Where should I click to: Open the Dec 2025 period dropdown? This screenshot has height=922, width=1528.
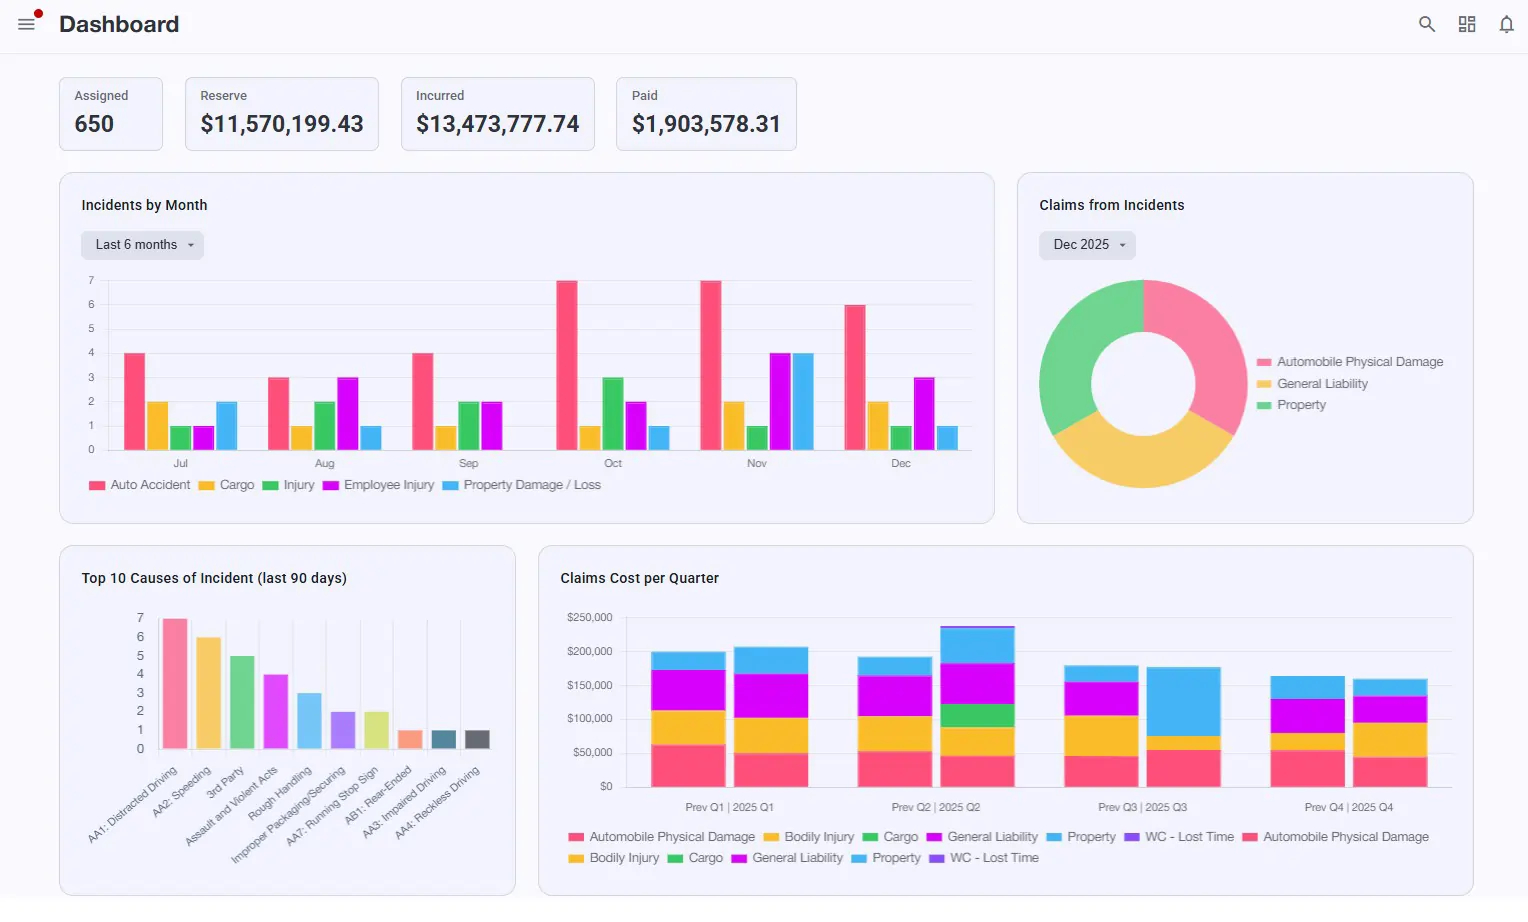[1087, 245]
